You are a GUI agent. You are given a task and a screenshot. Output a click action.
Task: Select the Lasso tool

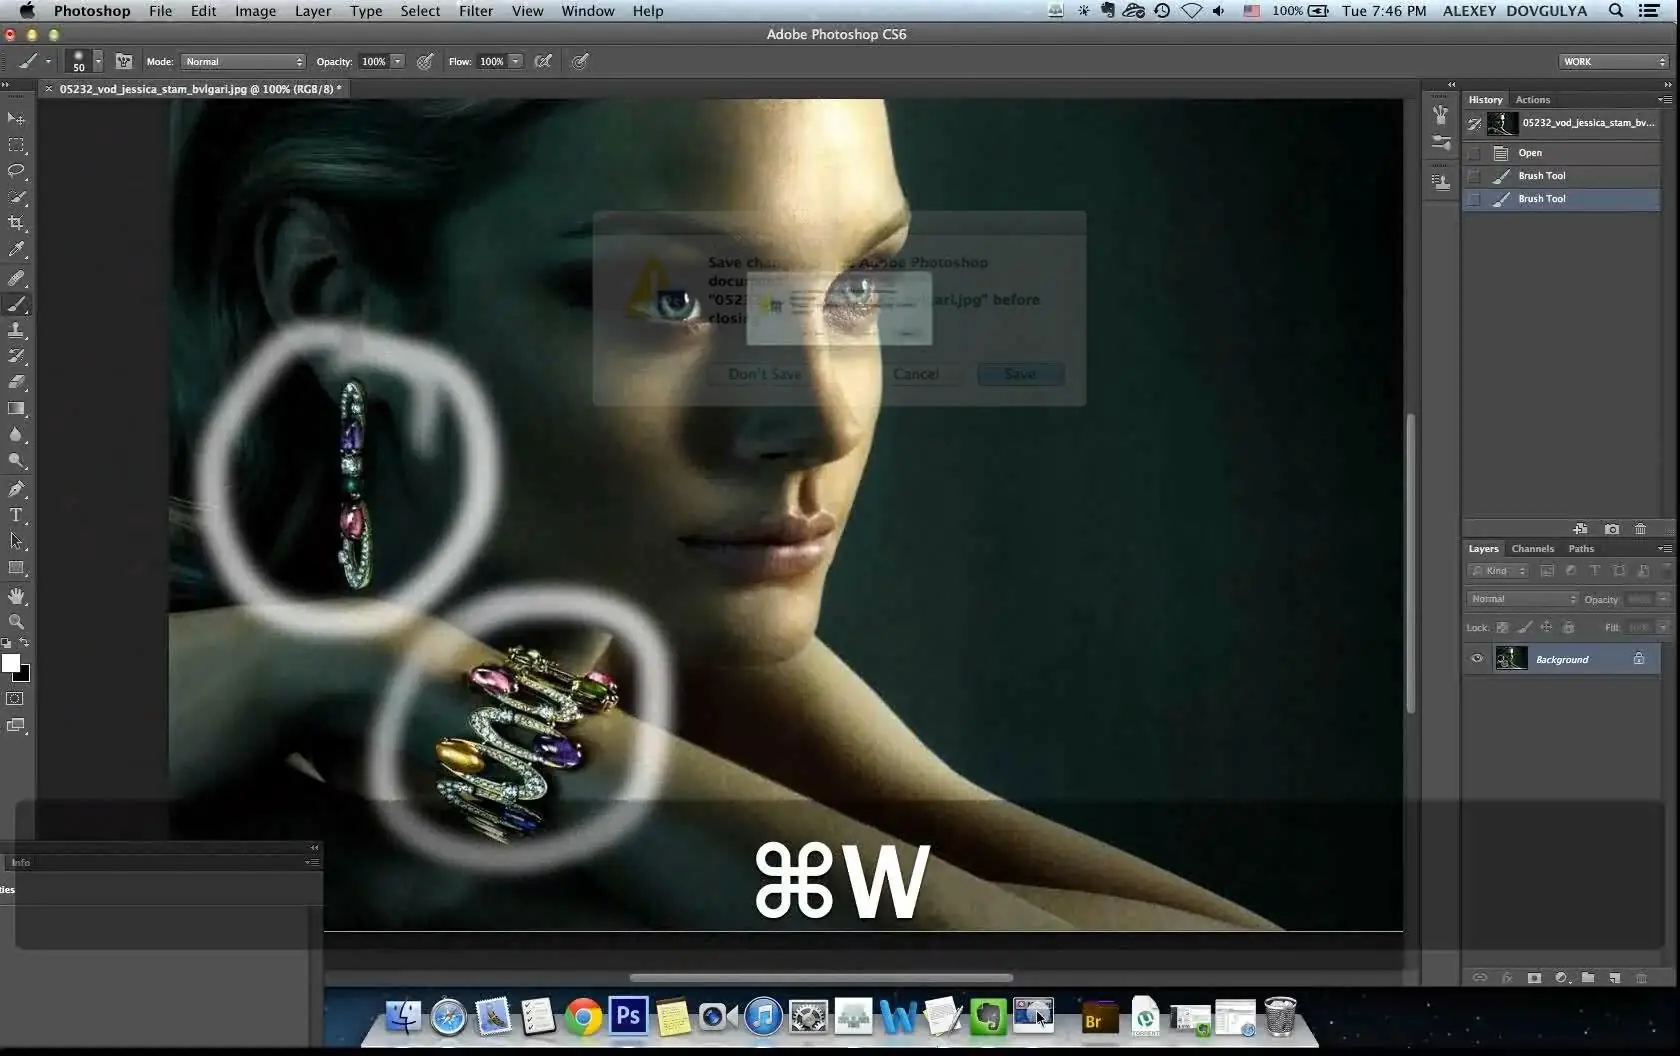16,171
